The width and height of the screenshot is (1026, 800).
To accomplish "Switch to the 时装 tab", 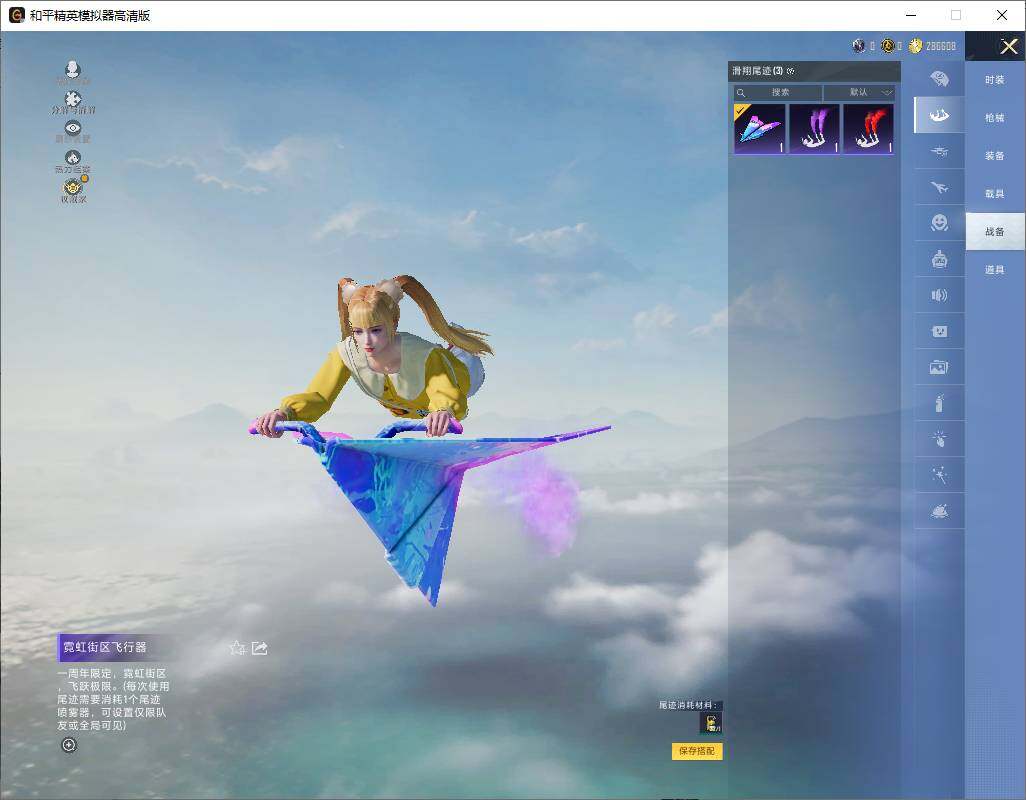I will click(x=995, y=80).
